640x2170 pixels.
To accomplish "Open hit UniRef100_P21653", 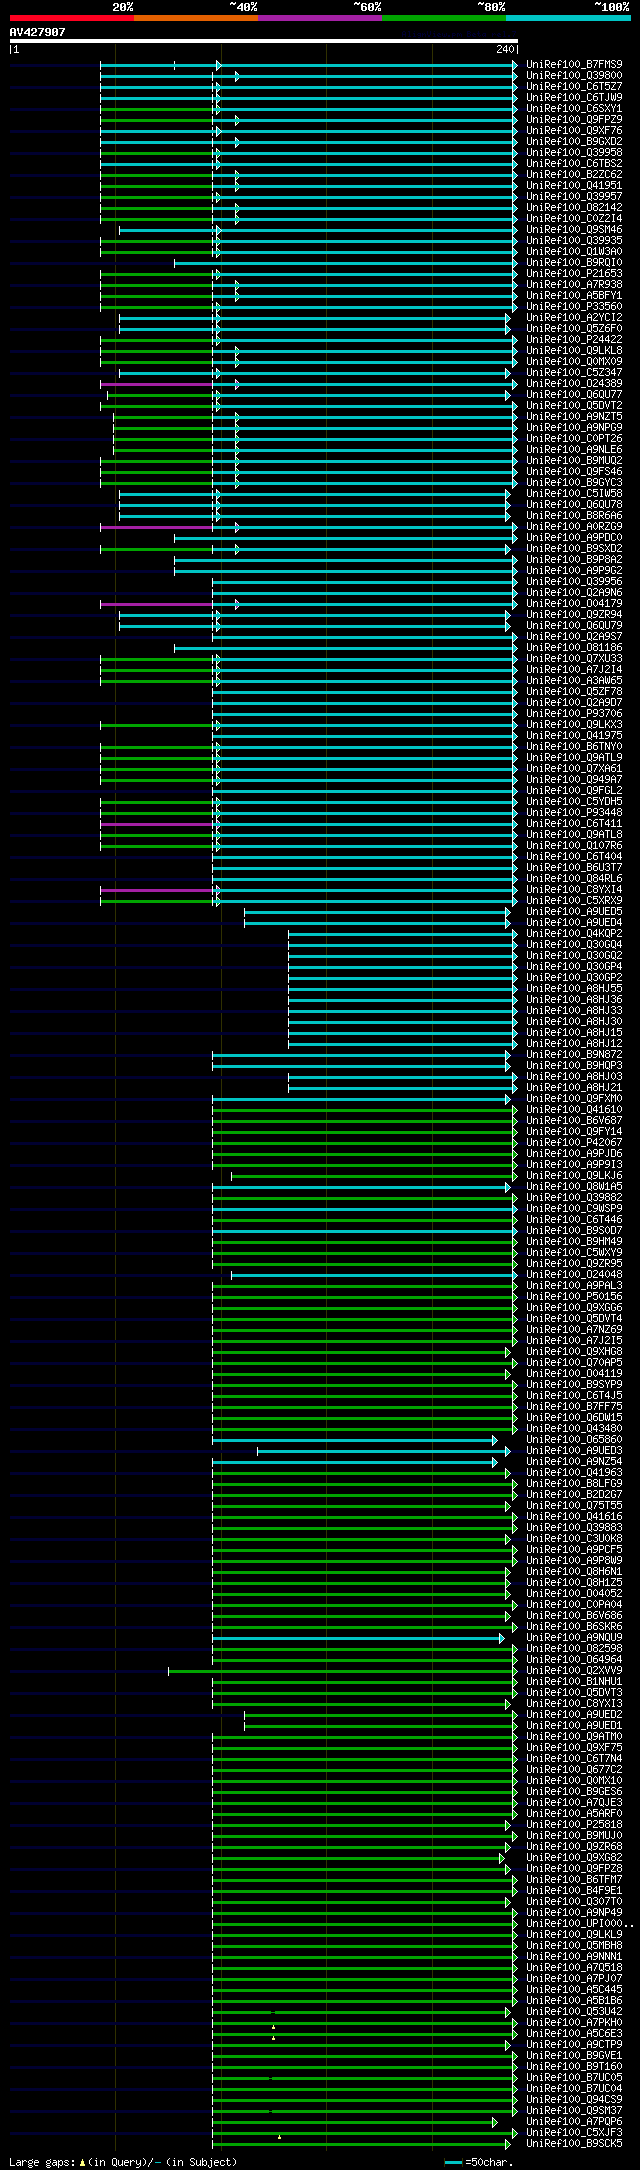I will (x=574, y=273).
